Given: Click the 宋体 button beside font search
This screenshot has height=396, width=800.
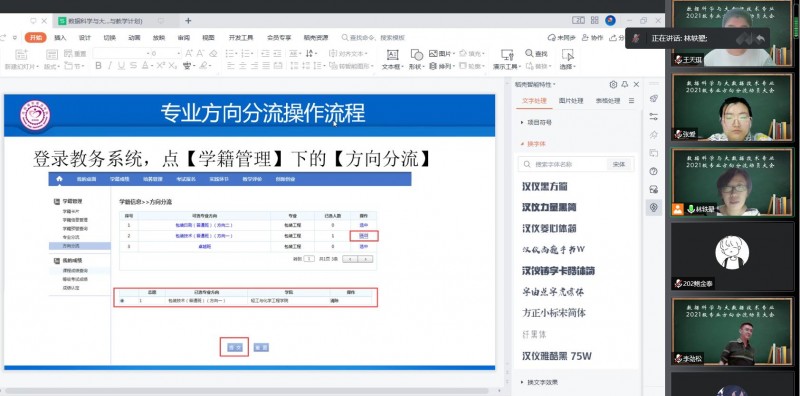Looking at the screenshot, I should coord(619,164).
